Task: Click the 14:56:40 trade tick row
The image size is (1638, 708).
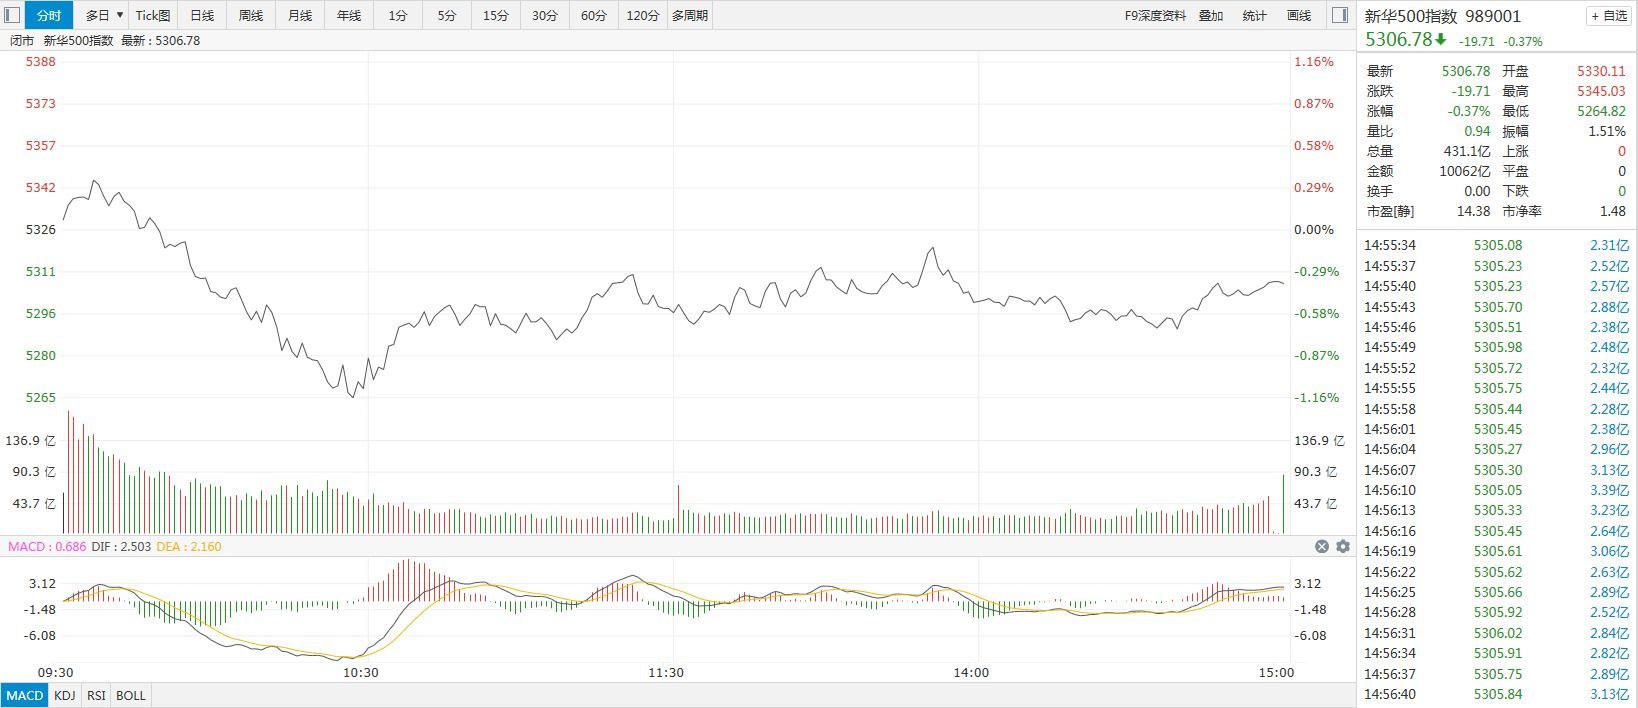Action: click(1496, 694)
